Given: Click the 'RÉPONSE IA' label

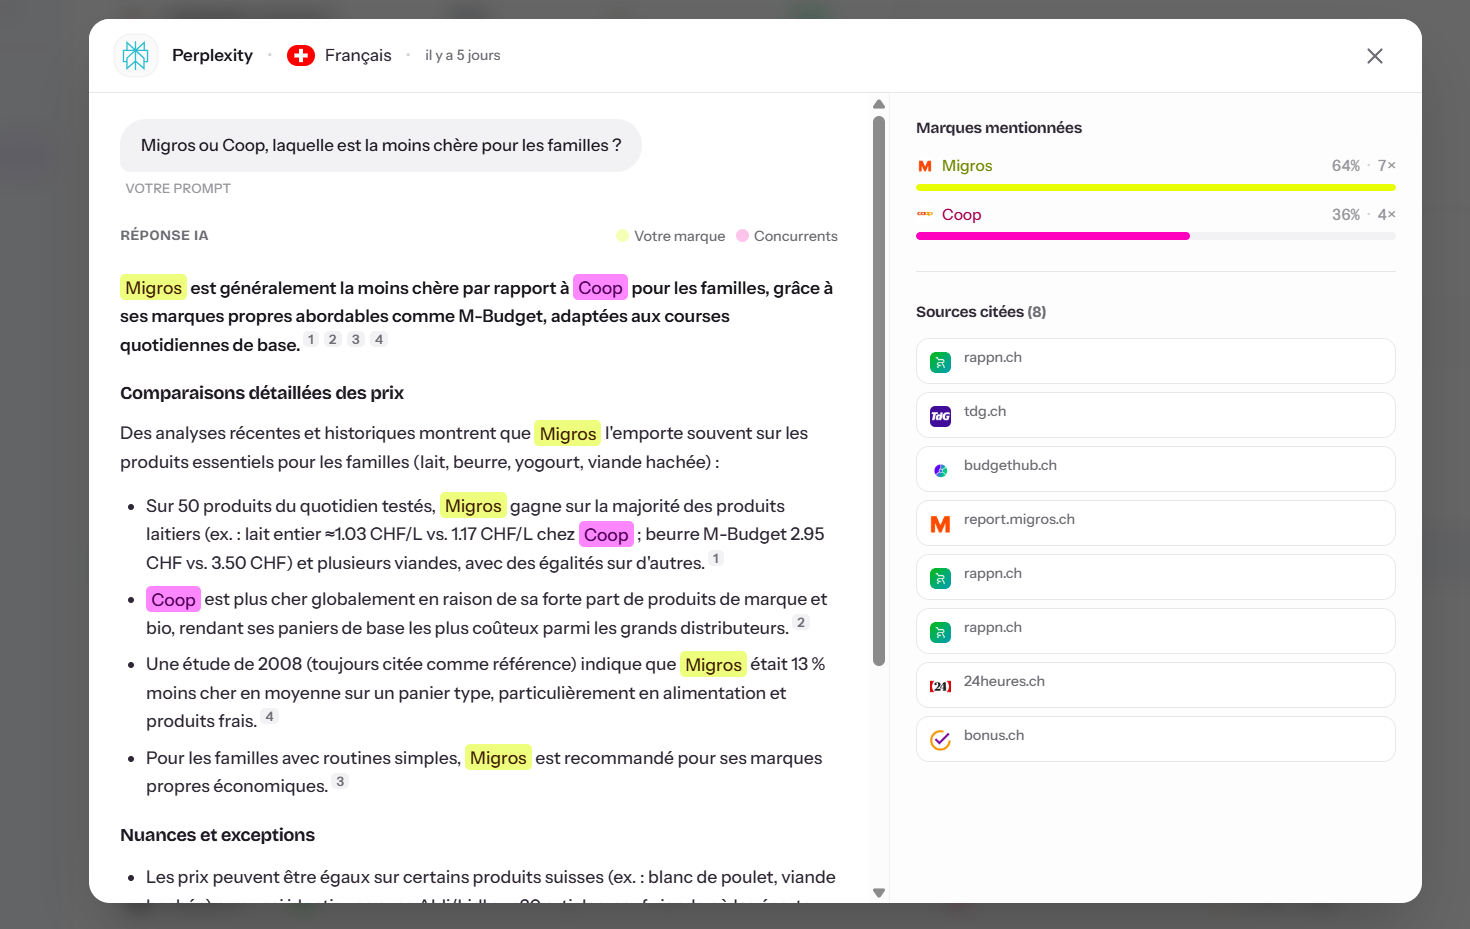Looking at the screenshot, I should (164, 236).
